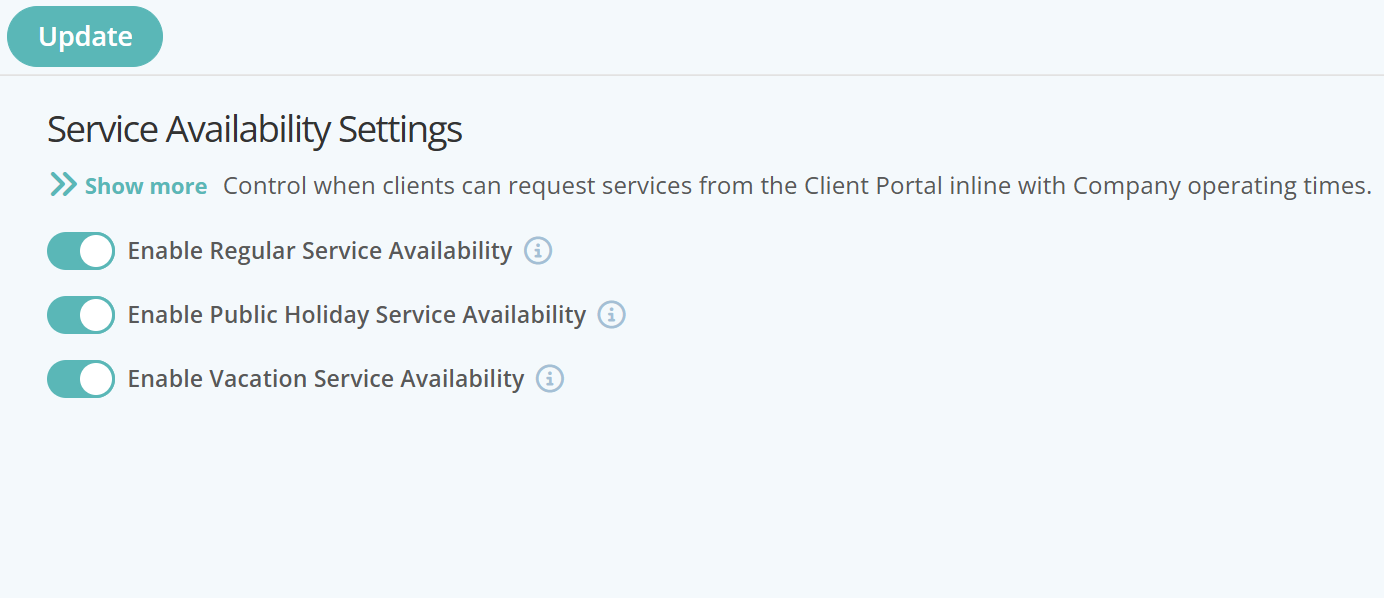
Task: Select the Service Availability Settings heading
Action: click(x=254, y=129)
